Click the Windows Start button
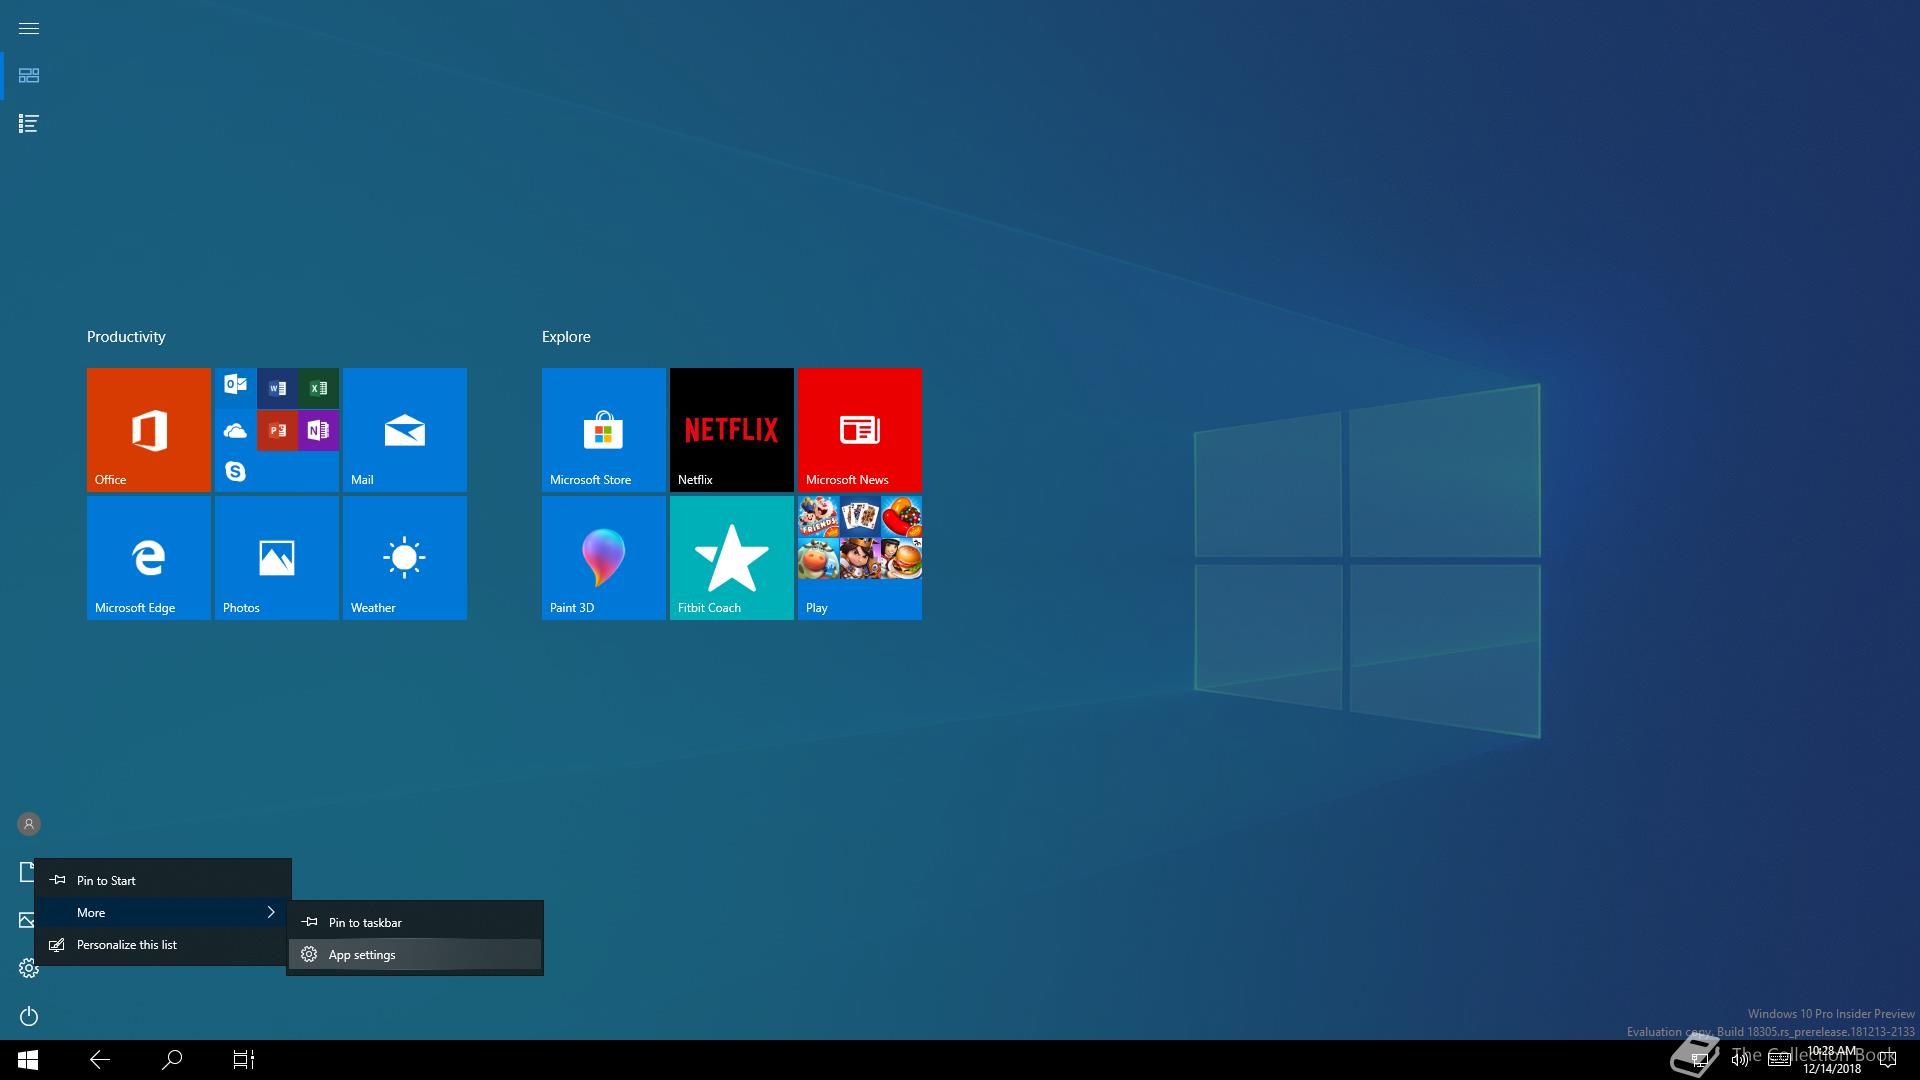1920x1080 pixels. (x=28, y=1060)
